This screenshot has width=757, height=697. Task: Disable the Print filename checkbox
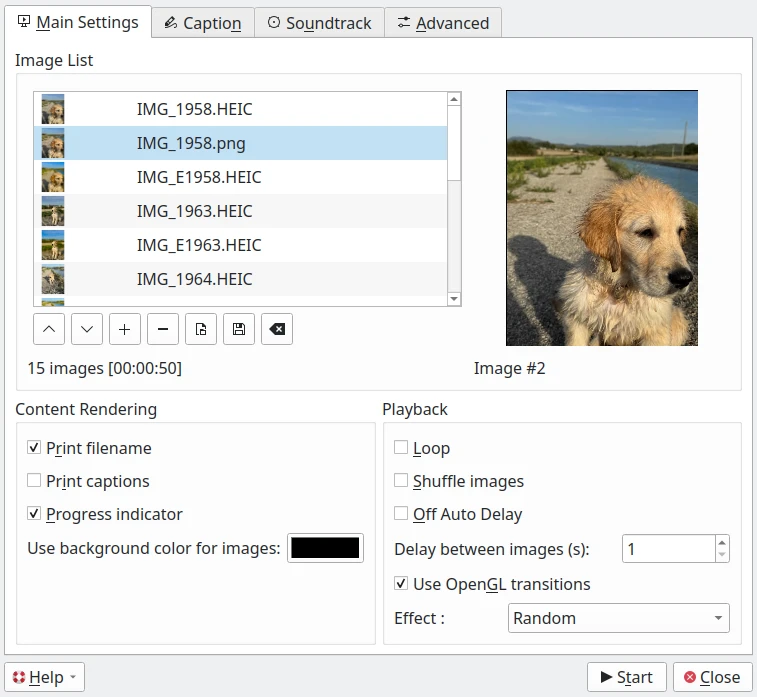click(x=35, y=448)
